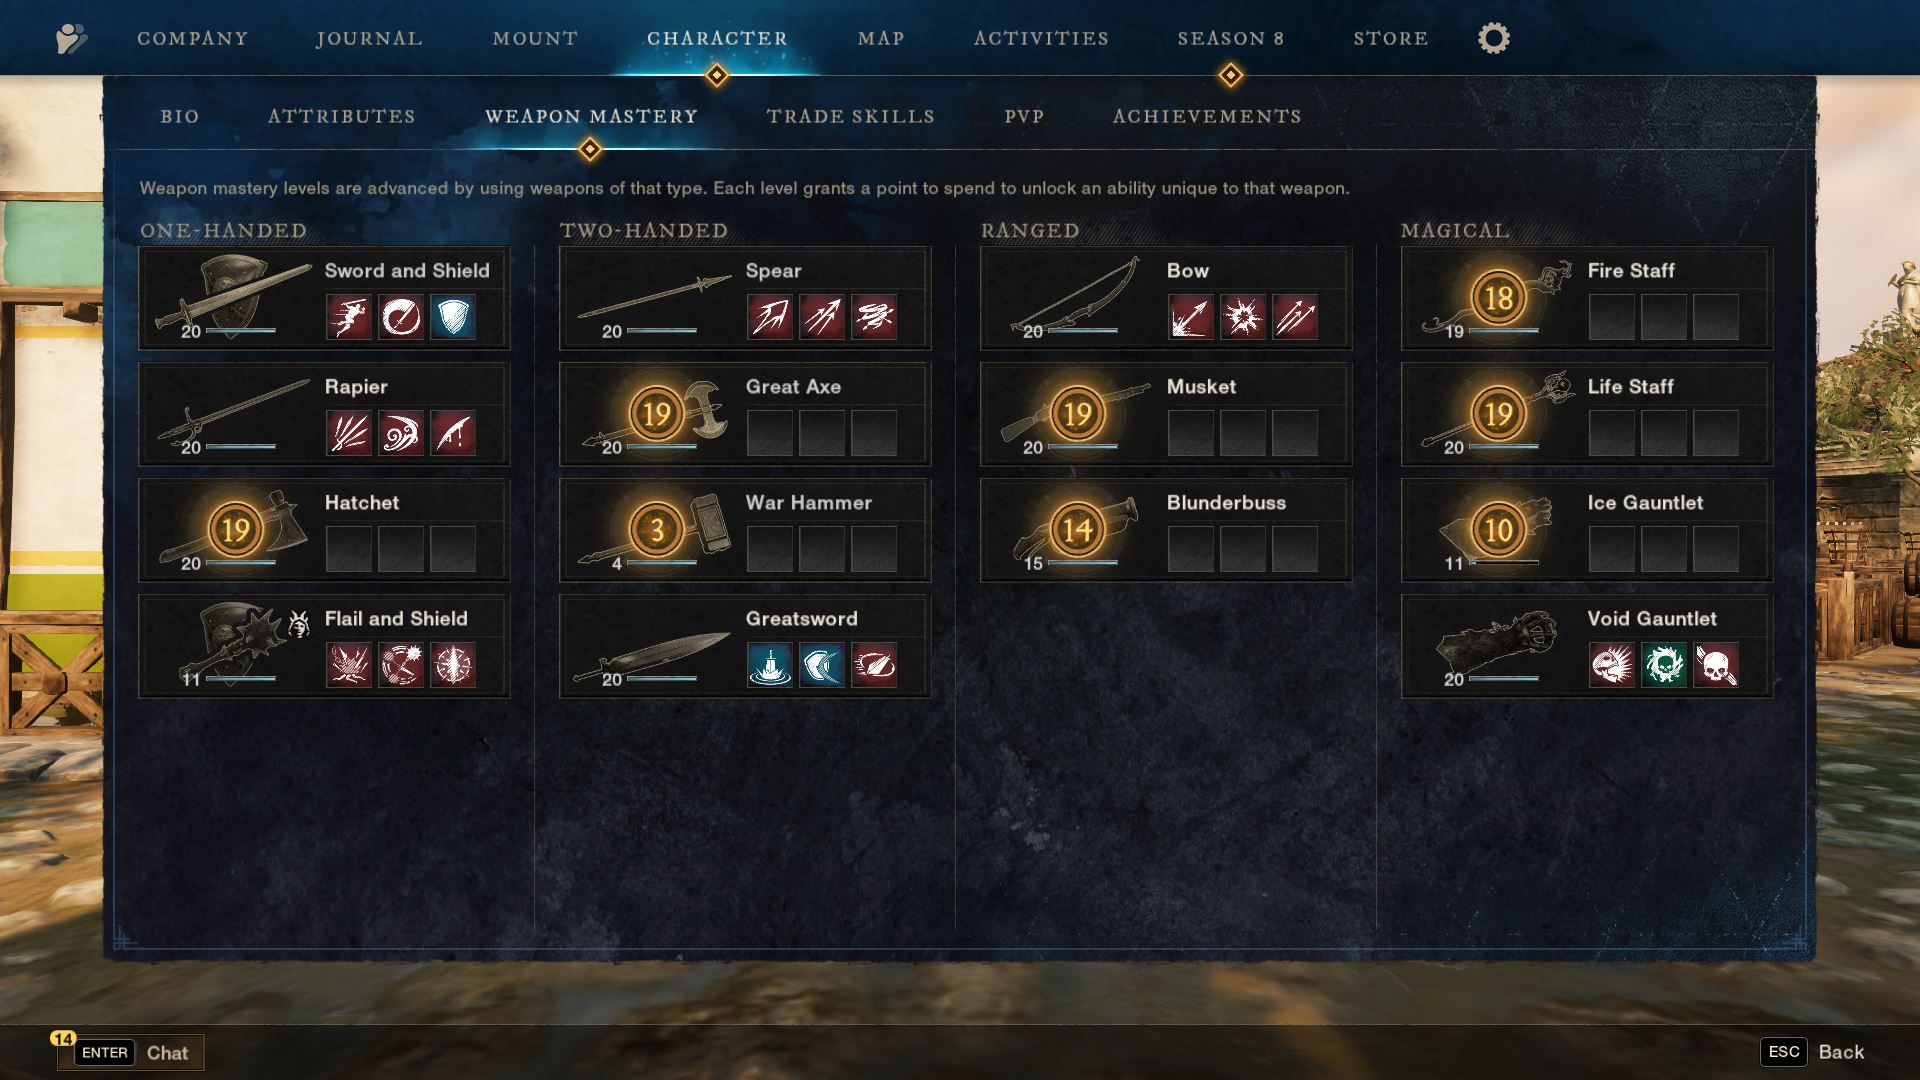The image size is (1920, 1080).
Task: Open the Hatchet mastery card
Action: click(x=324, y=530)
